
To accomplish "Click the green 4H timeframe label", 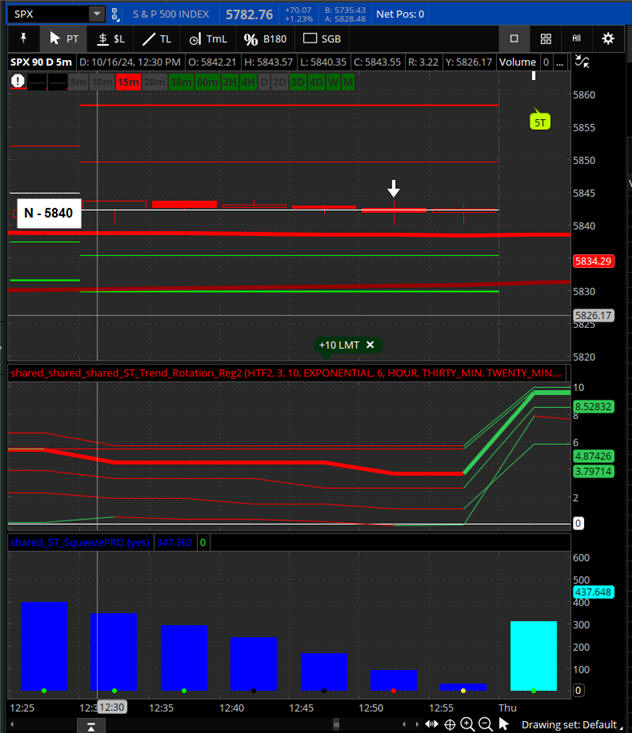I will click(248, 82).
